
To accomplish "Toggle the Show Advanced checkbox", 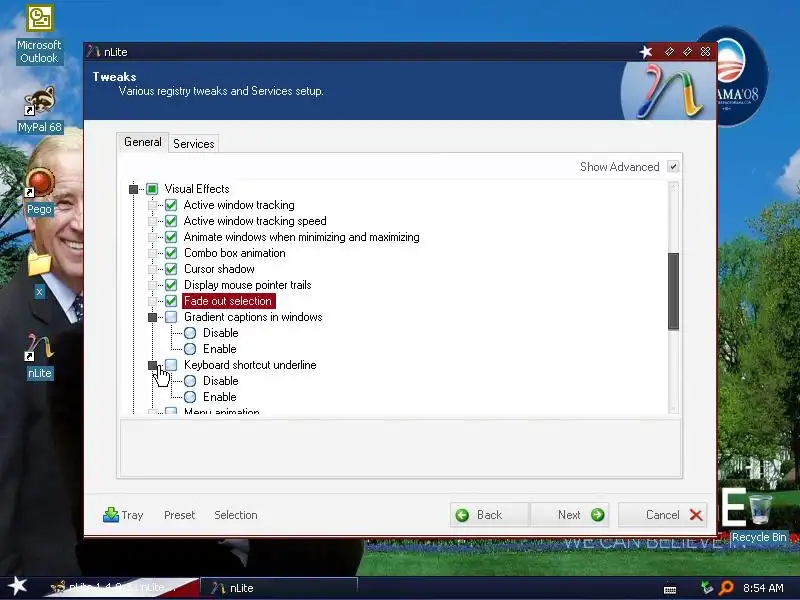I will point(673,167).
